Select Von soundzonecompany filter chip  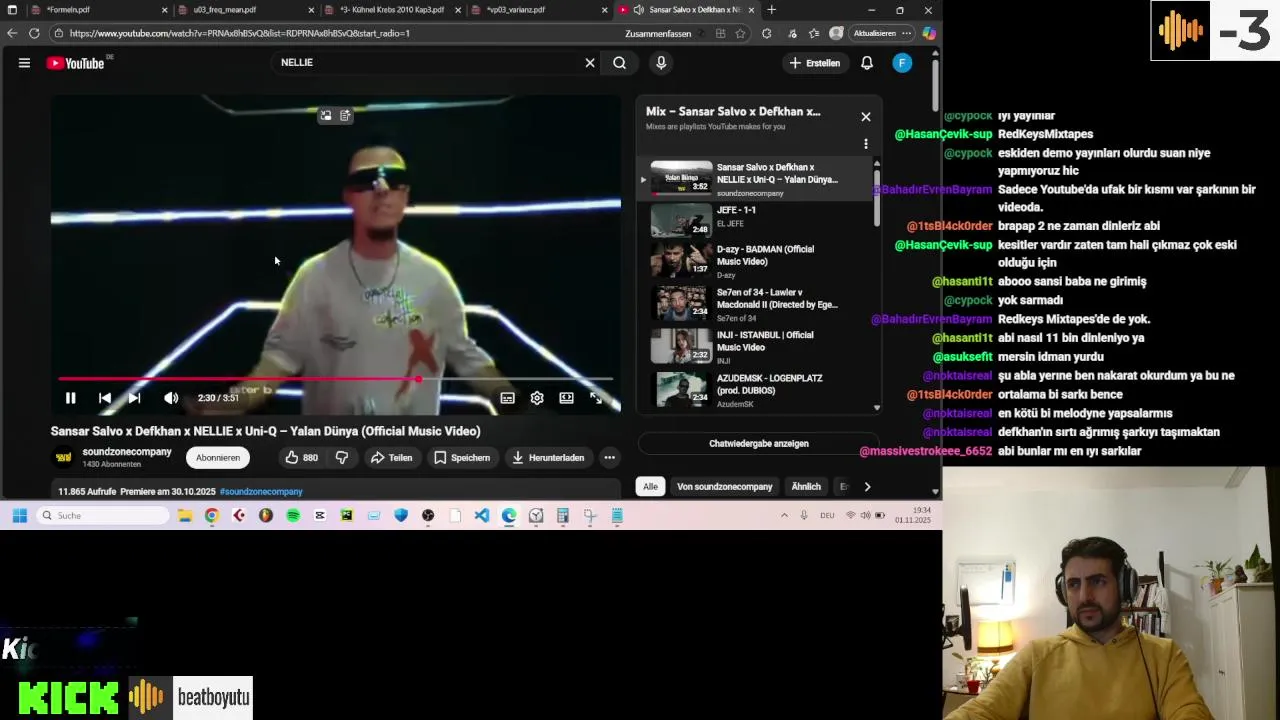click(x=725, y=487)
